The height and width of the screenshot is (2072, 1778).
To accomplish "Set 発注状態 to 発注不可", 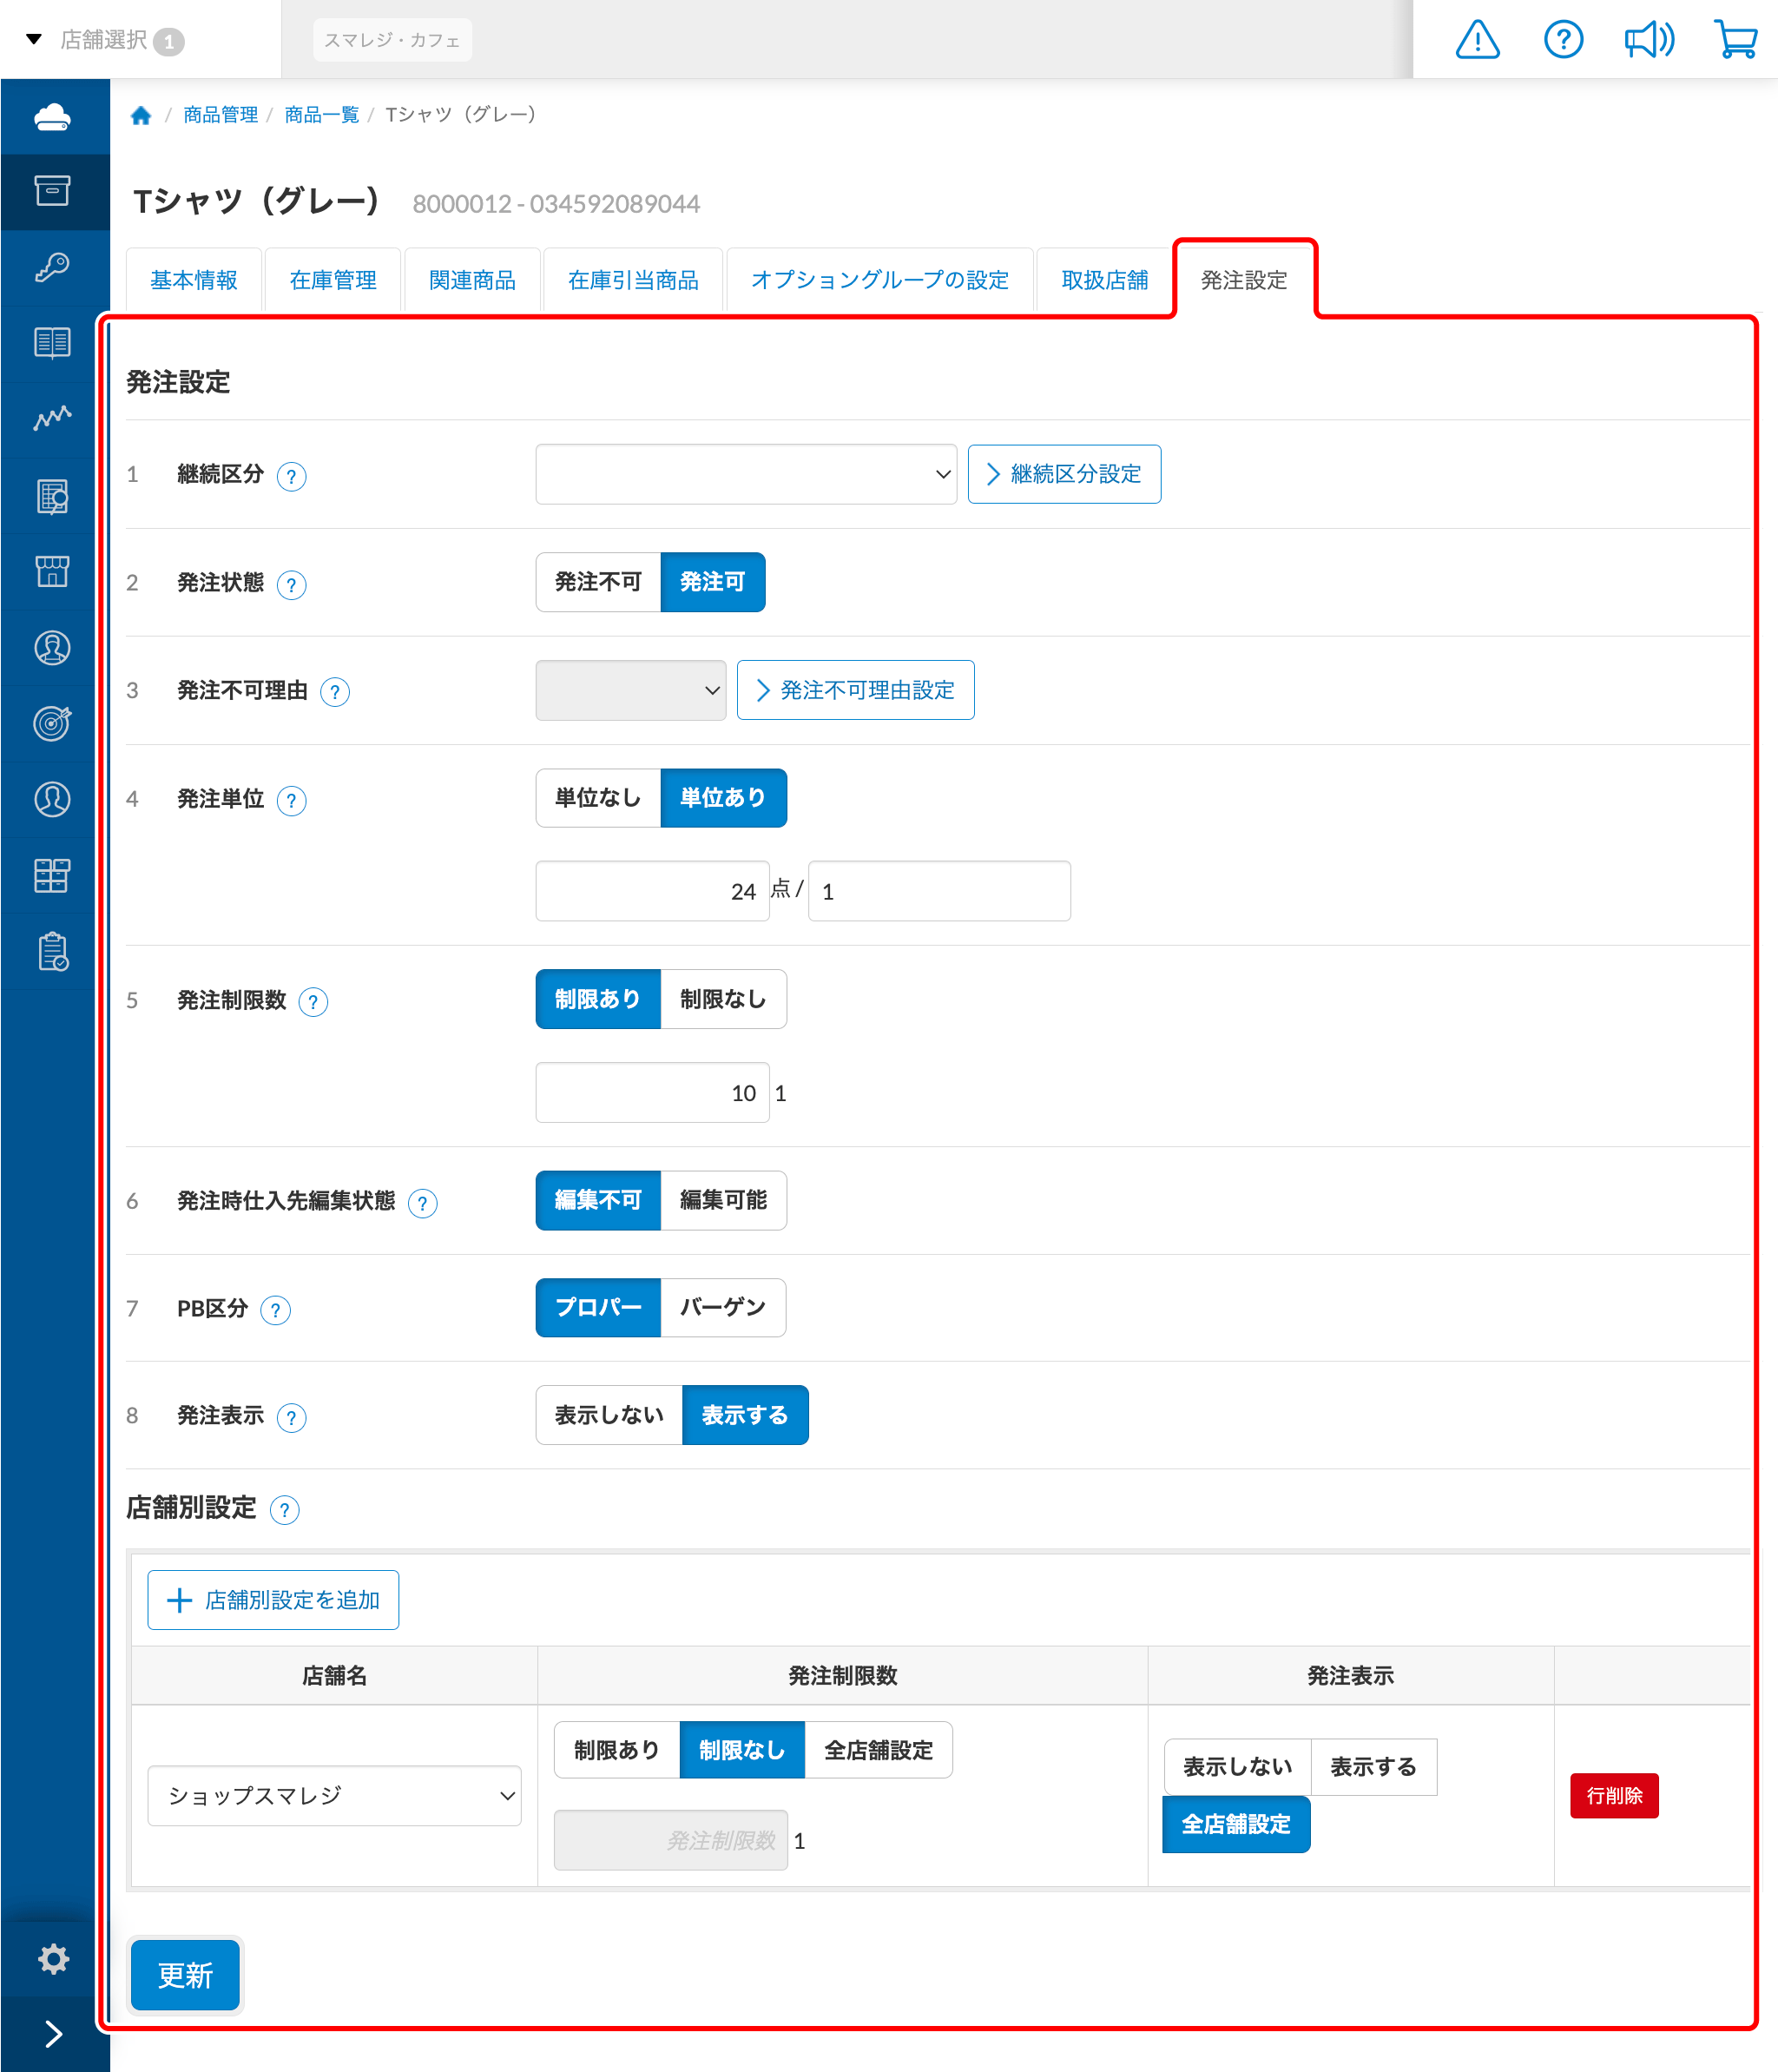I will 598,582.
